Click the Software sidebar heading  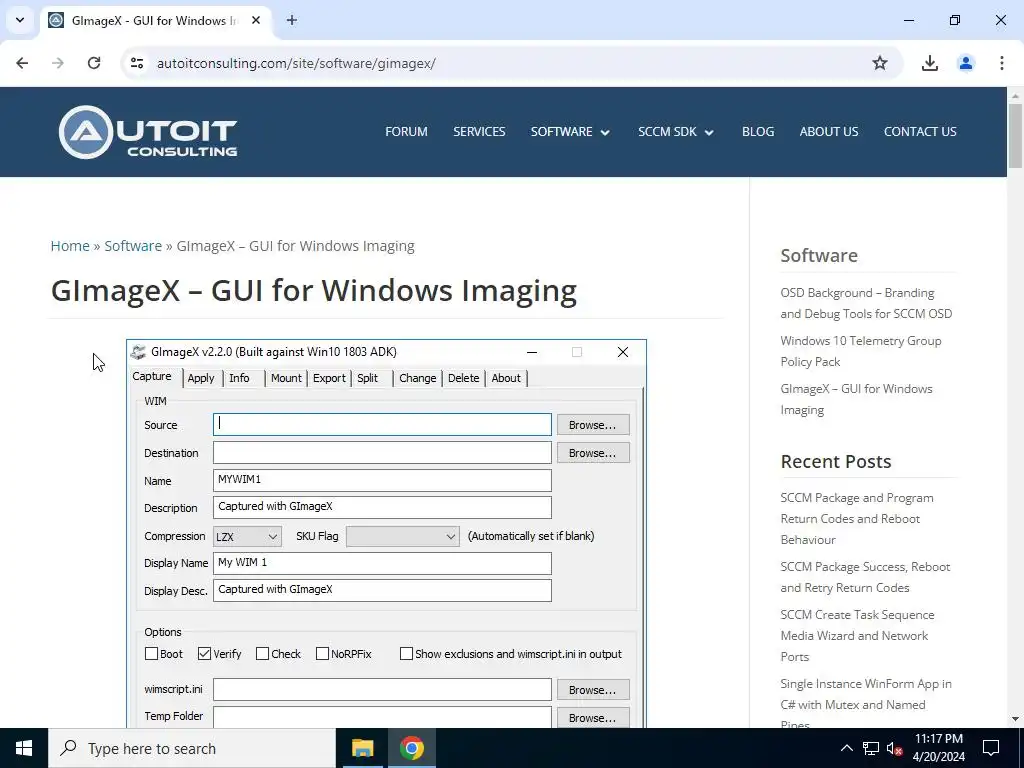(x=819, y=255)
